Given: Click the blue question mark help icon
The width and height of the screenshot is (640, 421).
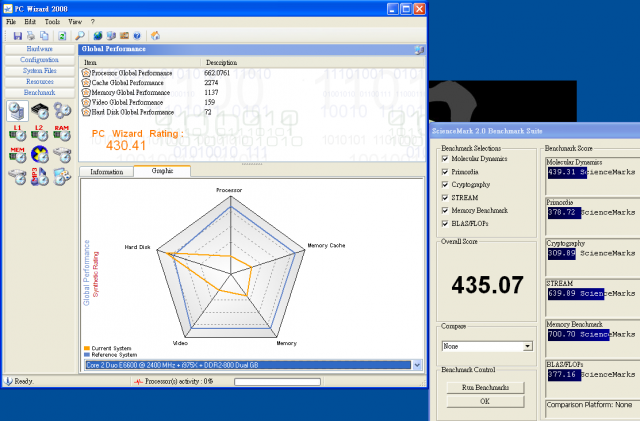Looking at the screenshot, I should [x=137, y=36].
